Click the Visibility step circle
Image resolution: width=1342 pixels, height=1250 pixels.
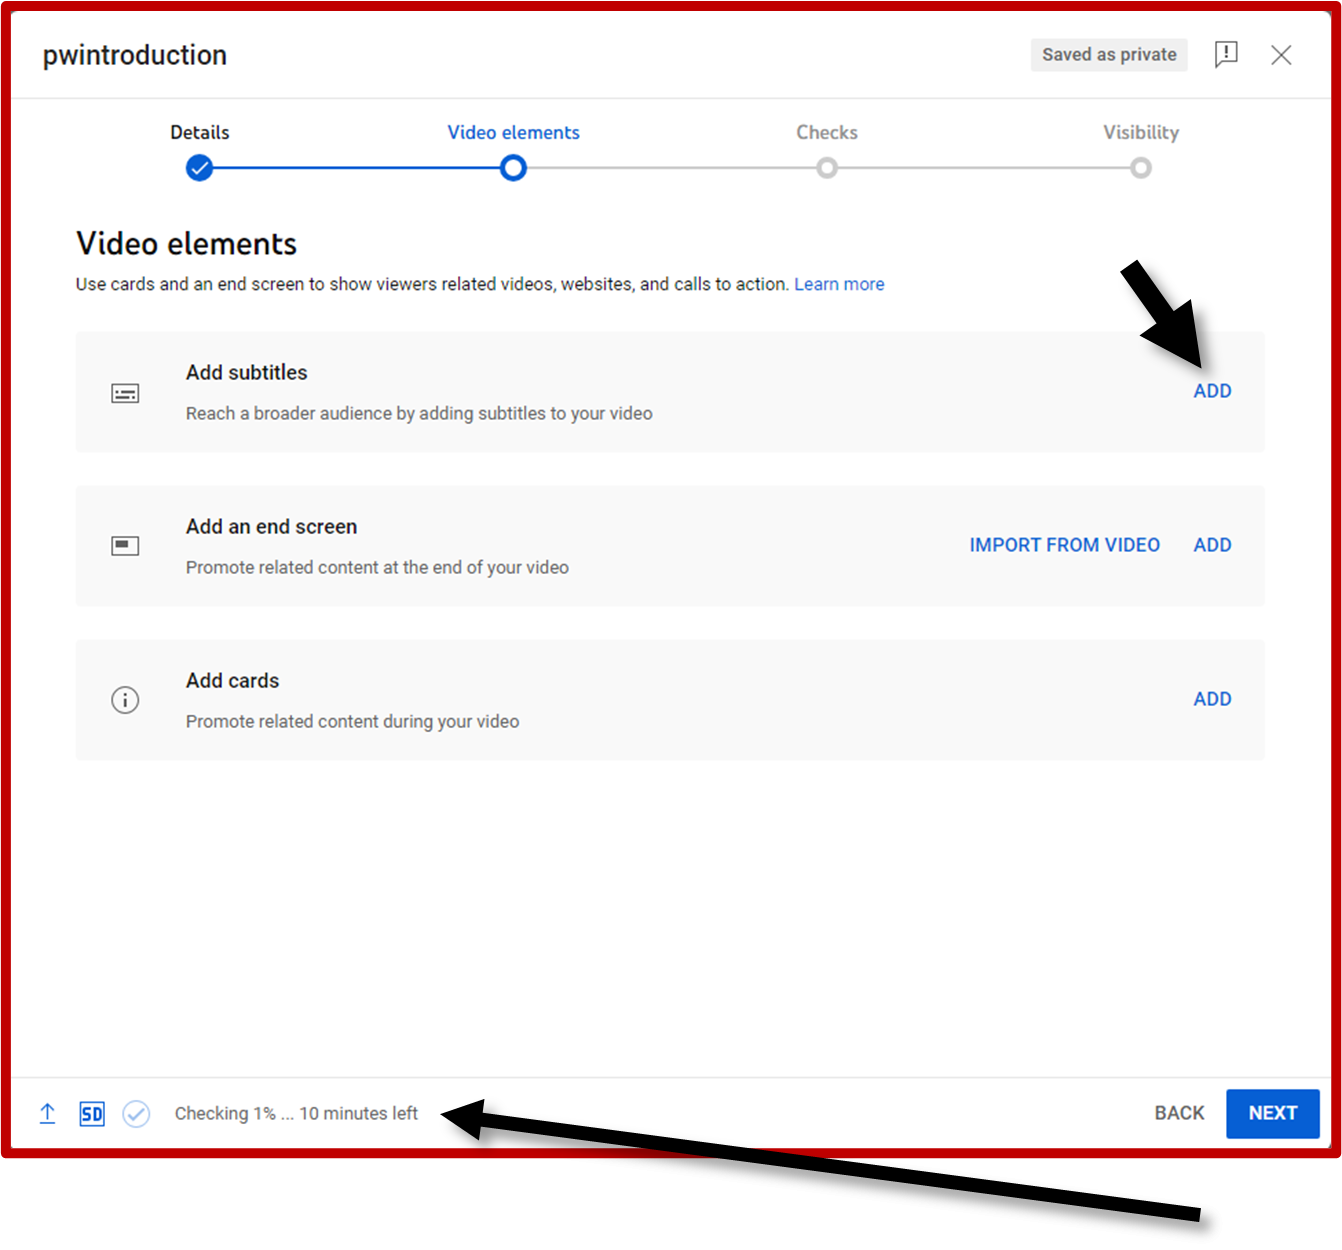[x=1141, y=168]
